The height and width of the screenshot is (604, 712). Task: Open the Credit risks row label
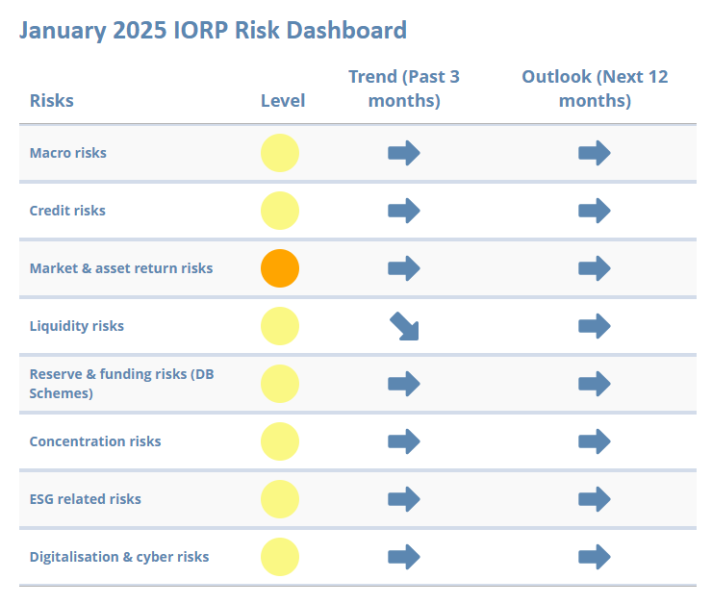67,211
